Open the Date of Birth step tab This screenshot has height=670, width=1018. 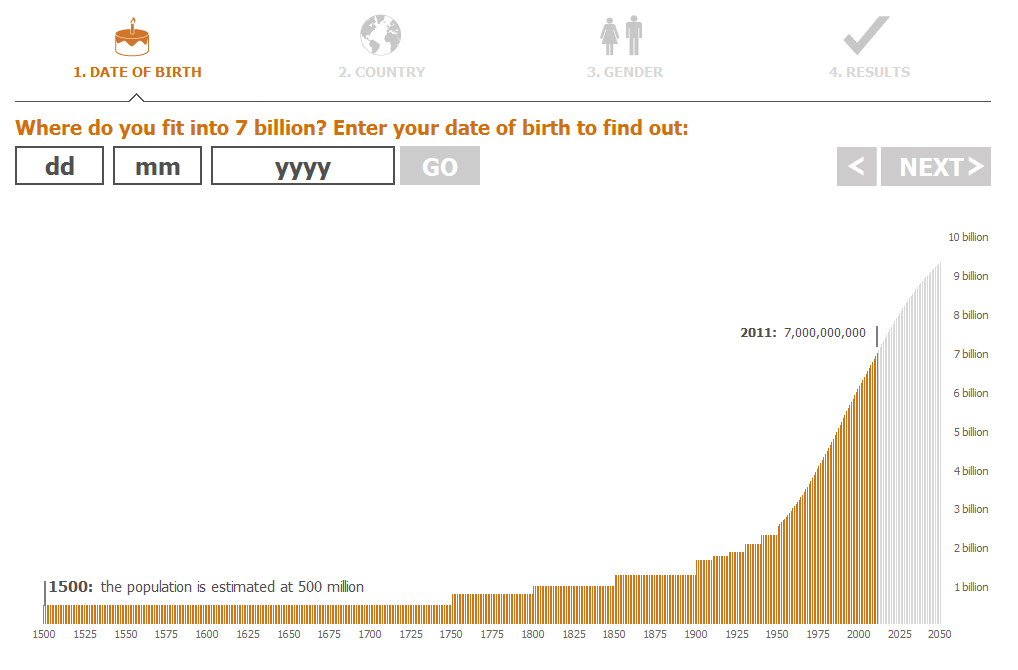(137, 72)
